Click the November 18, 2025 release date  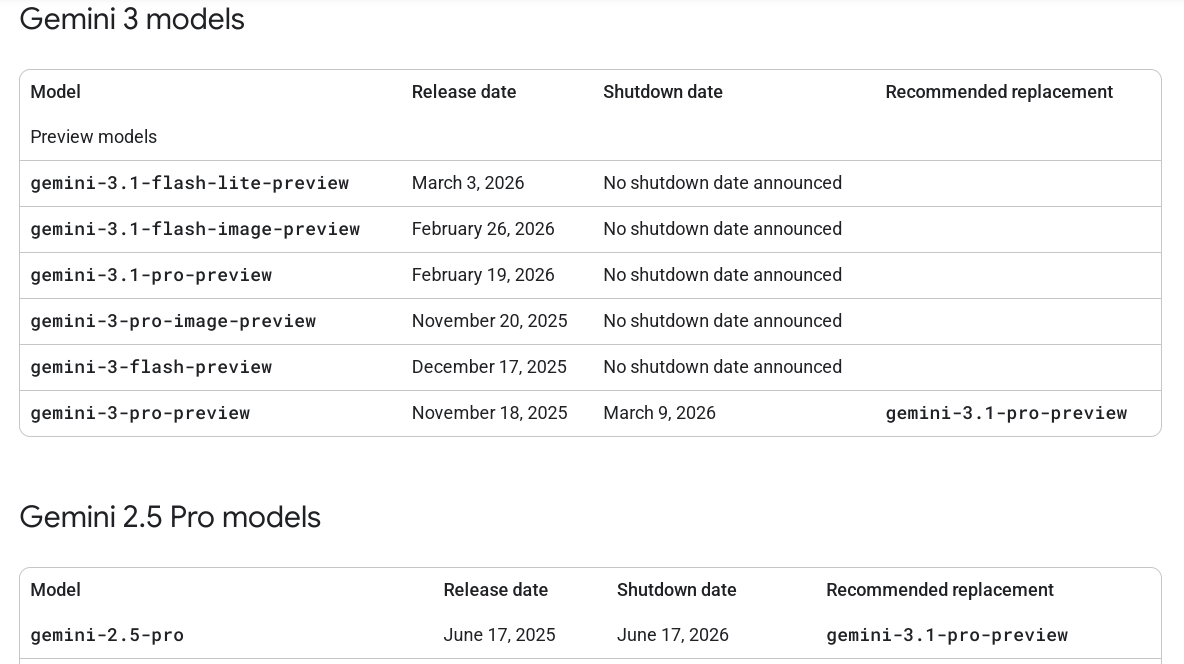coord(489,413)
